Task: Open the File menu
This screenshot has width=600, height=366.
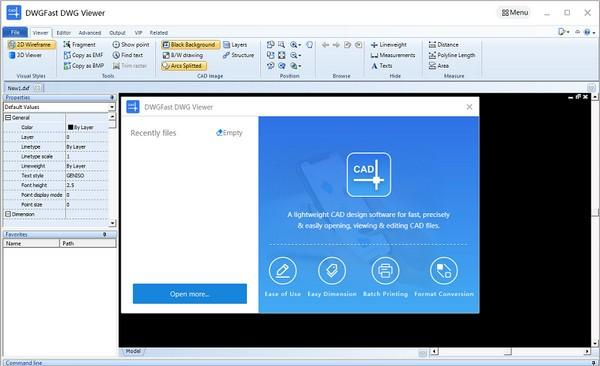Action: [x=15, y=33]
